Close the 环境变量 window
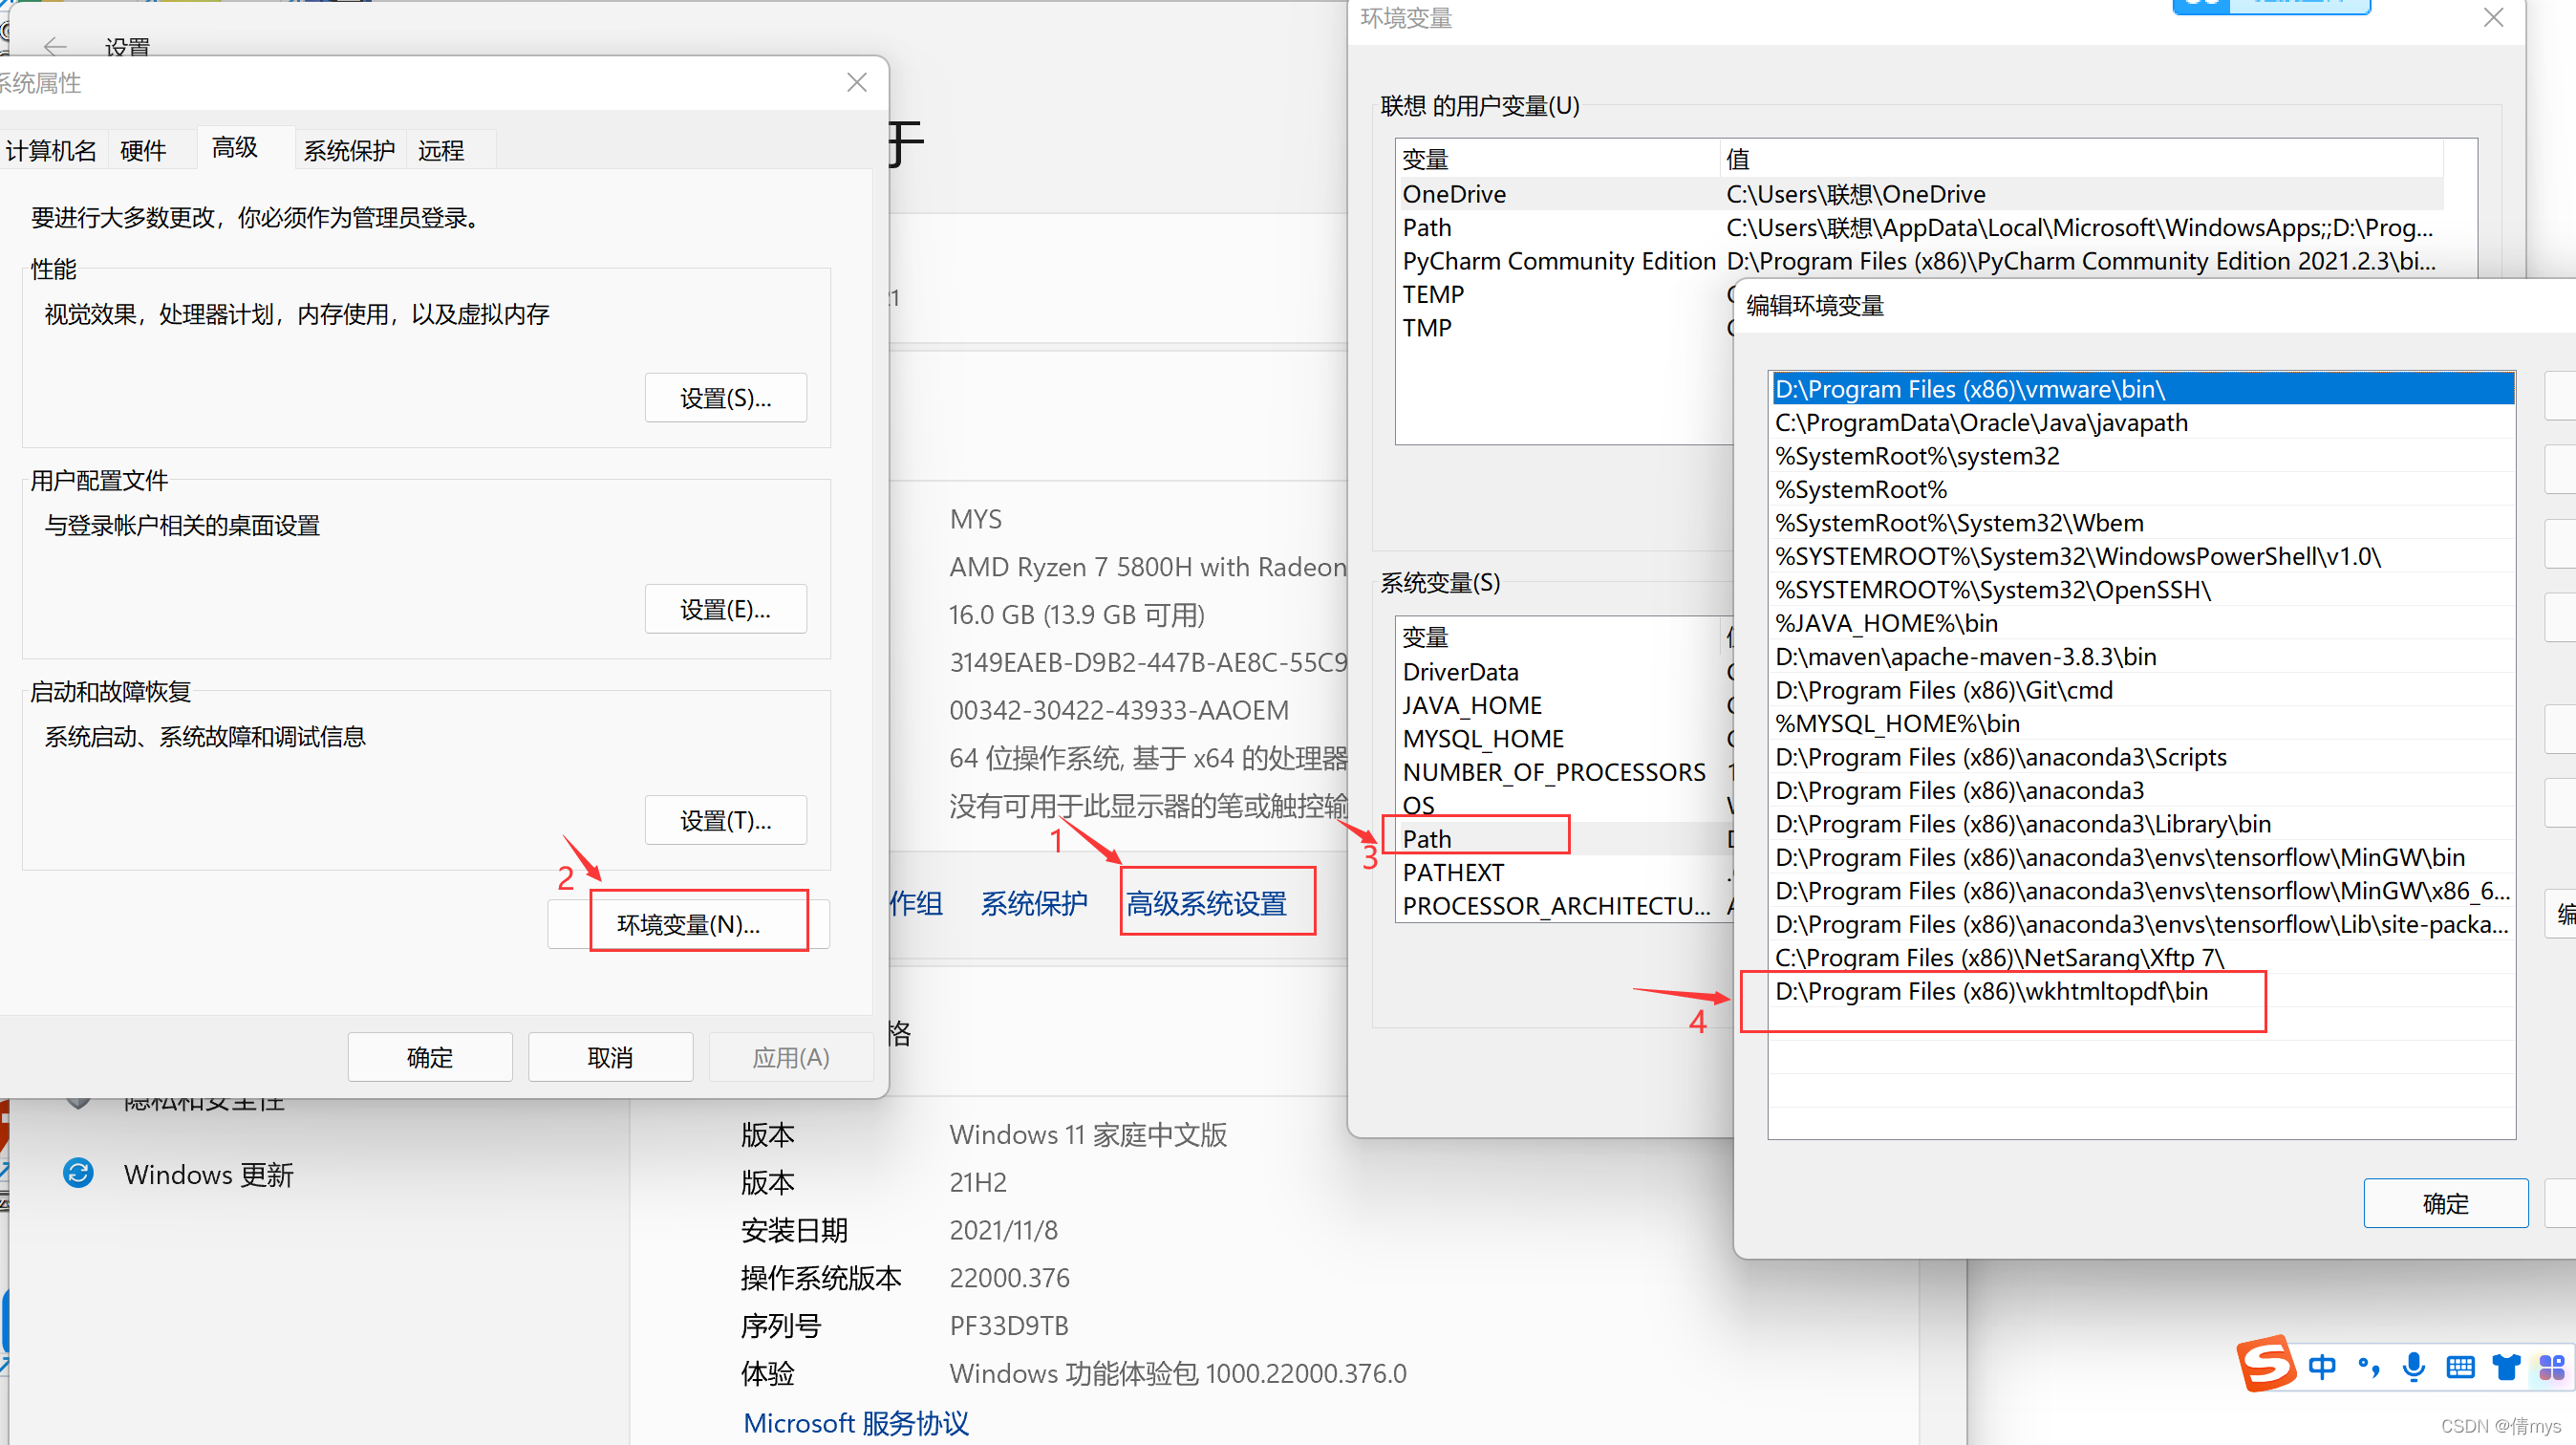The width and height of the screenshot is (2576, 1445). [2493, 18]
